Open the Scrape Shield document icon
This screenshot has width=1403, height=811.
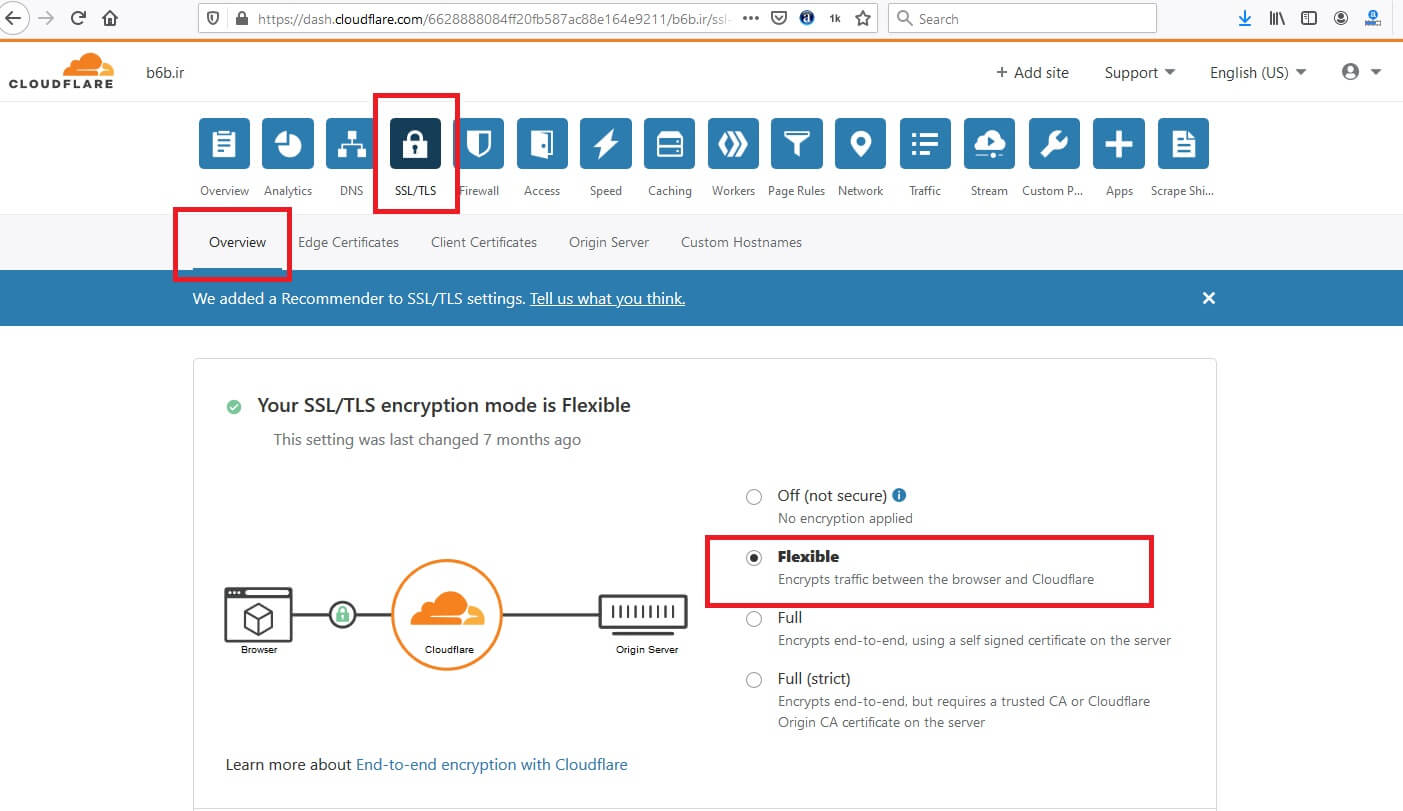click(1183, 144)
